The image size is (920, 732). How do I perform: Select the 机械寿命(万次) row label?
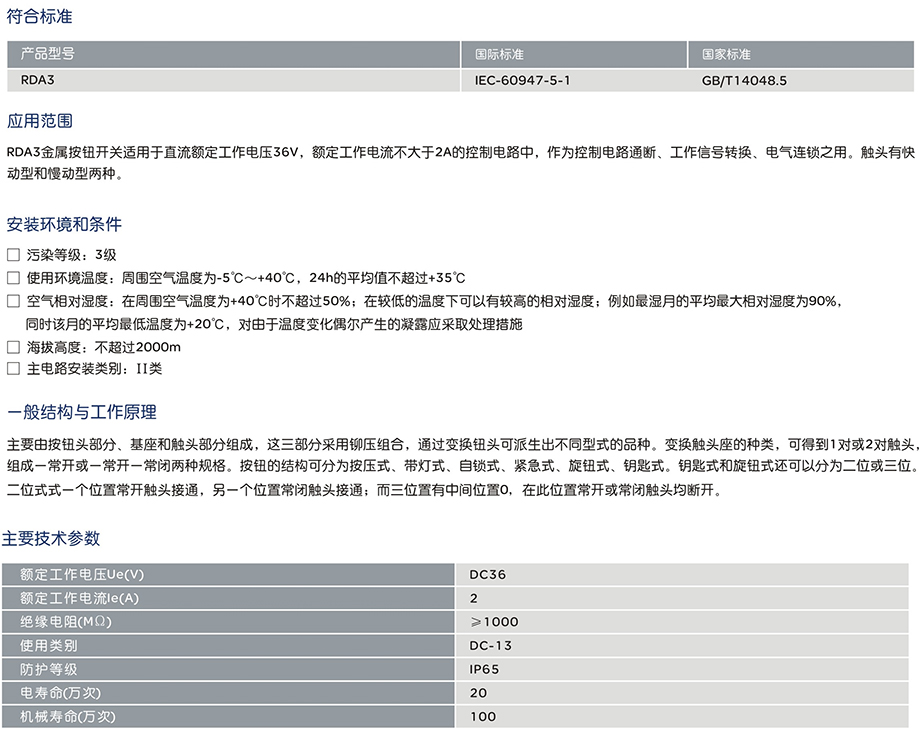68,716
